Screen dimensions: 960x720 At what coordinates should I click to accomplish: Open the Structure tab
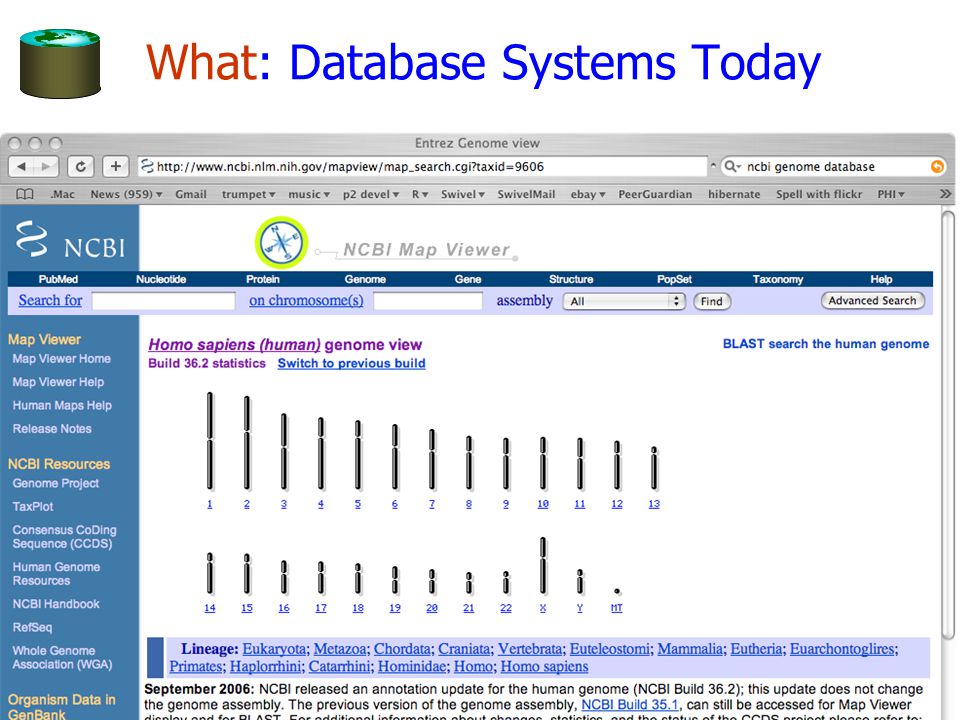[571, 279]
